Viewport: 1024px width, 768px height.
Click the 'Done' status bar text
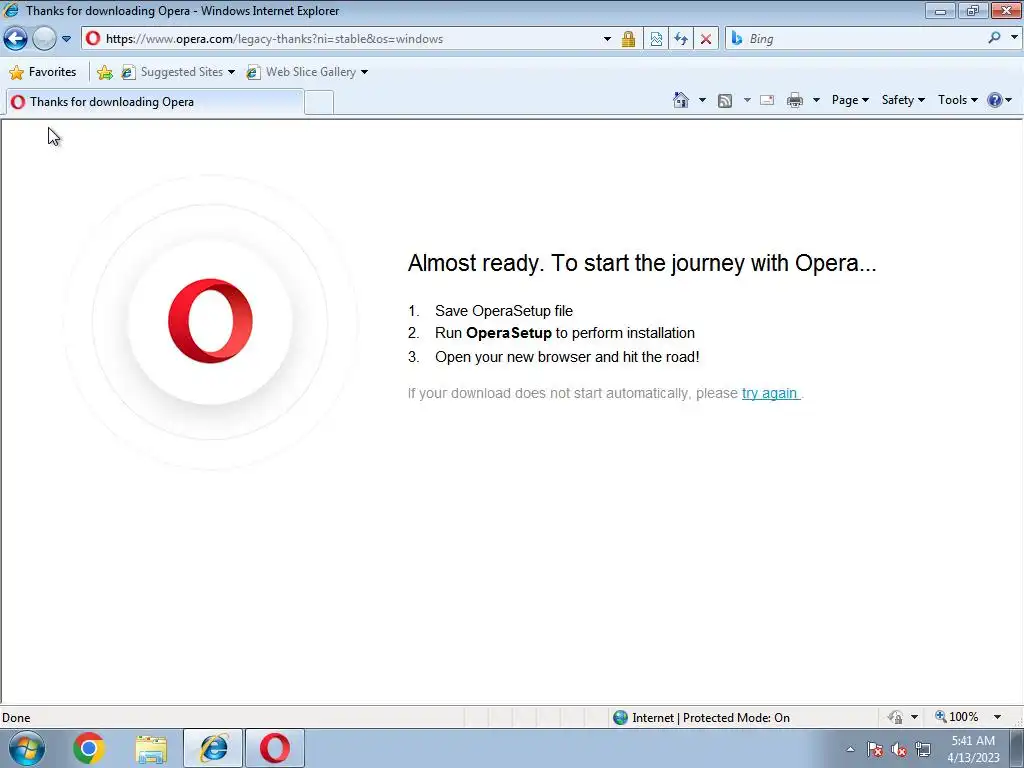pyautogui.click(x=16, y=718)
